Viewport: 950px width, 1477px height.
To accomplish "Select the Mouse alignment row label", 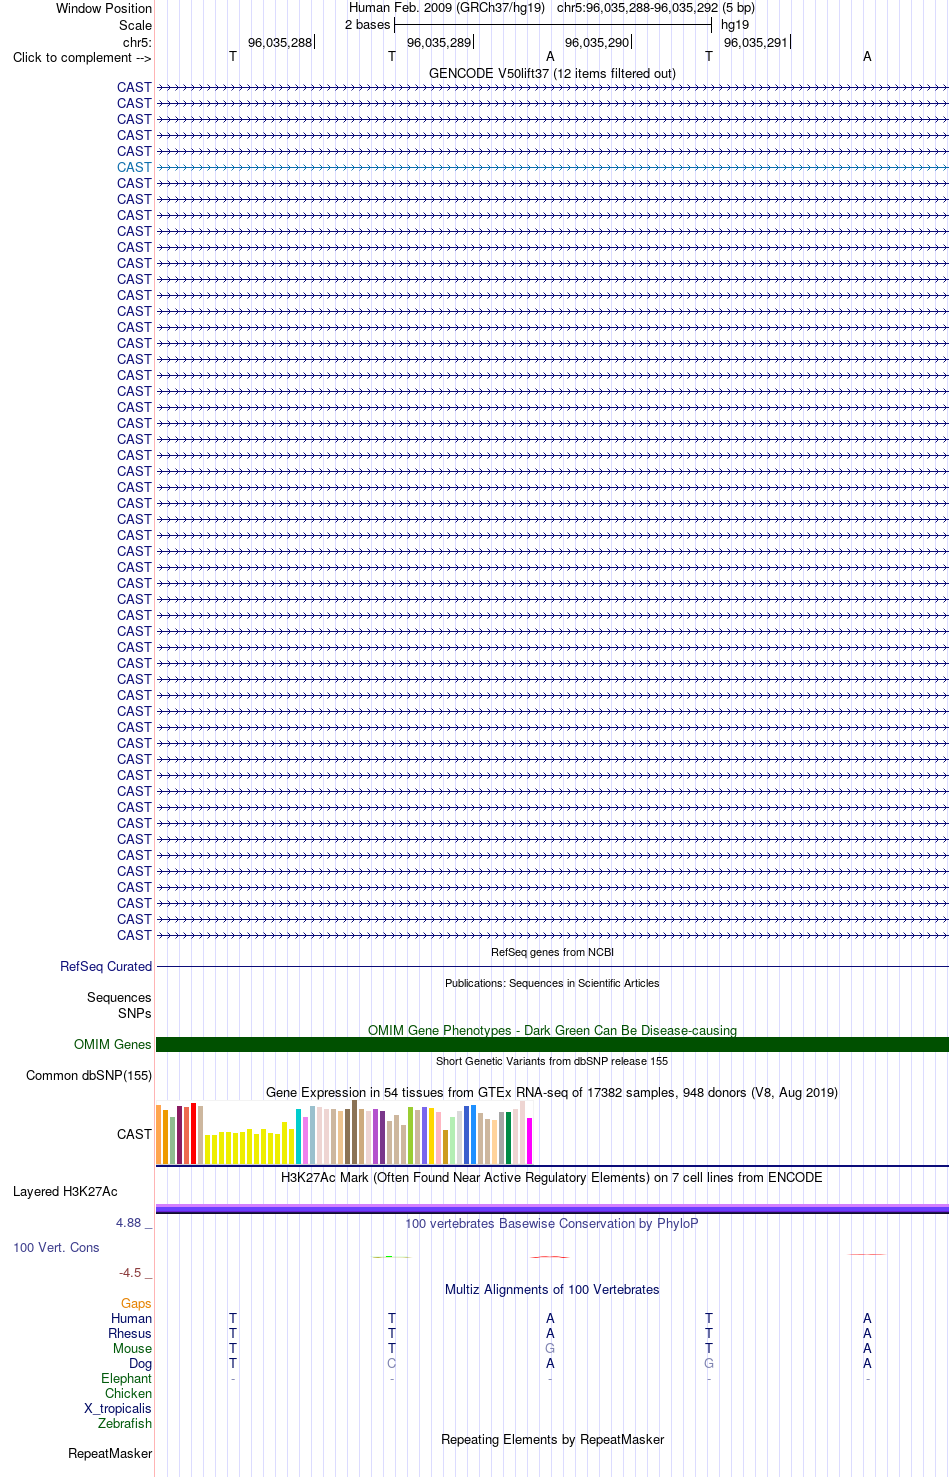I will 132,1348.
